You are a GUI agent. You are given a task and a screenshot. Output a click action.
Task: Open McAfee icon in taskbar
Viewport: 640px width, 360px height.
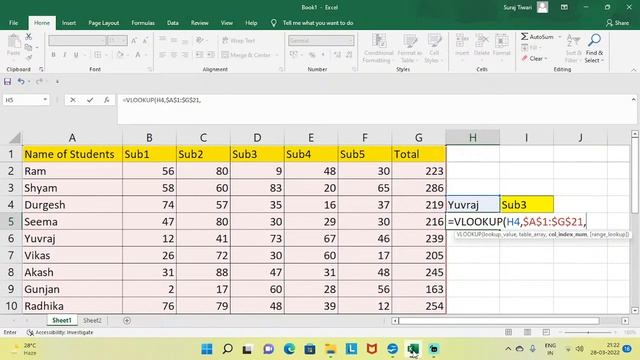point(371,349)
